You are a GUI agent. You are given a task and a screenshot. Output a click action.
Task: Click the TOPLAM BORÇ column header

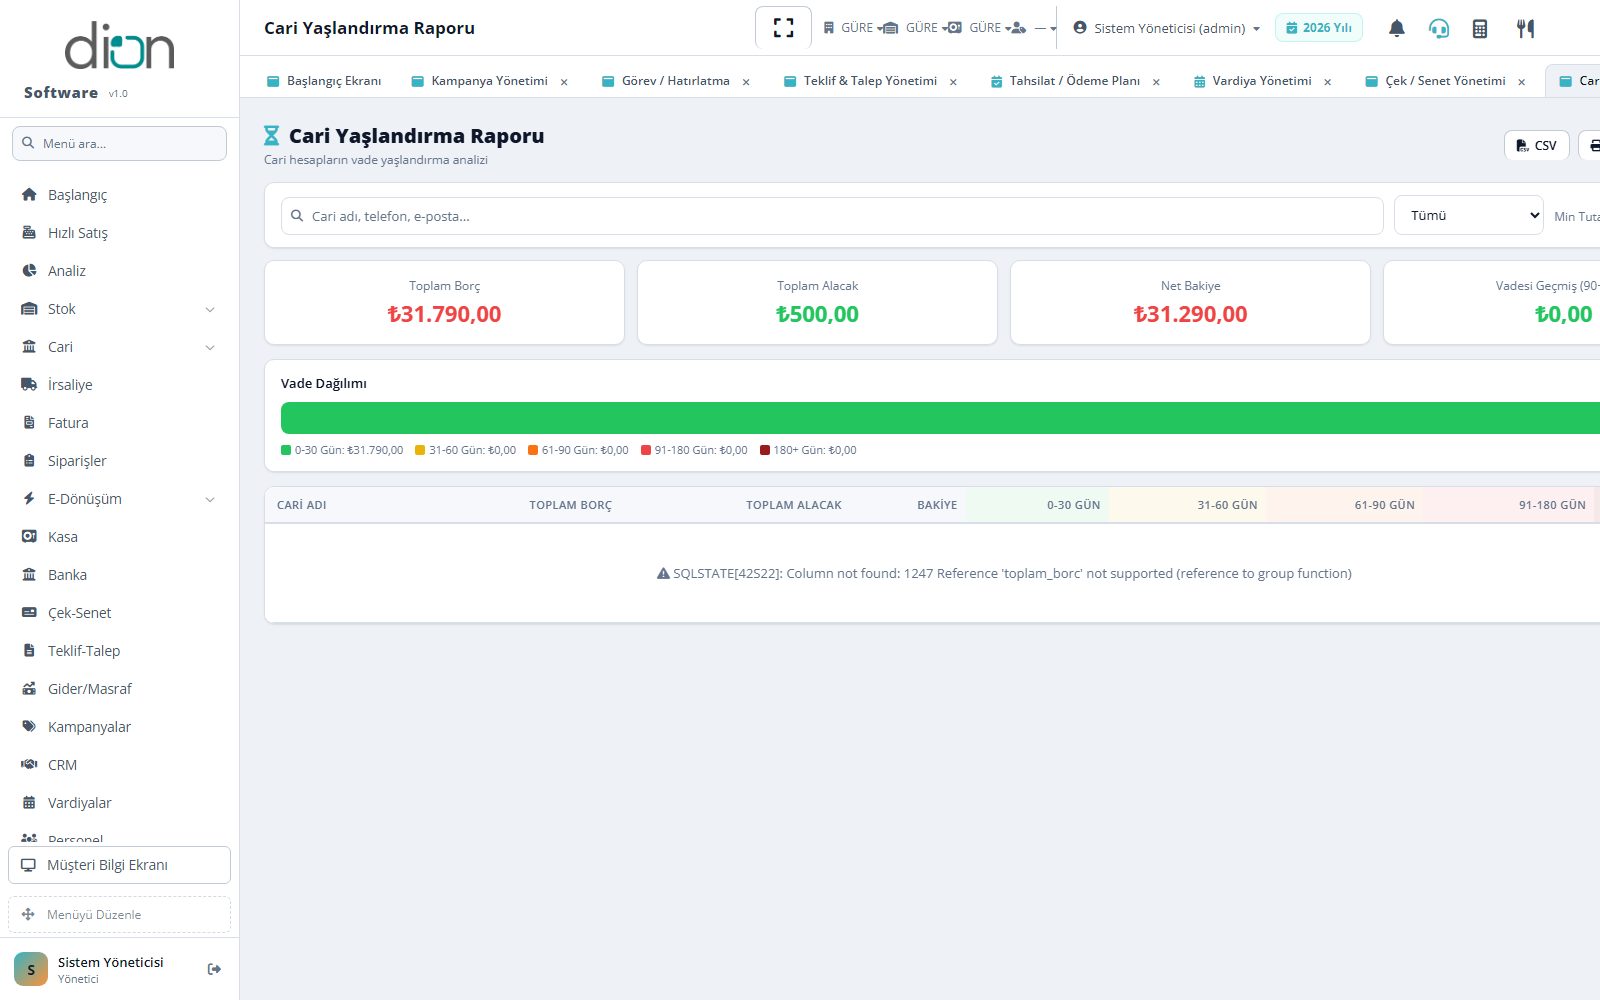pos(570,505)
